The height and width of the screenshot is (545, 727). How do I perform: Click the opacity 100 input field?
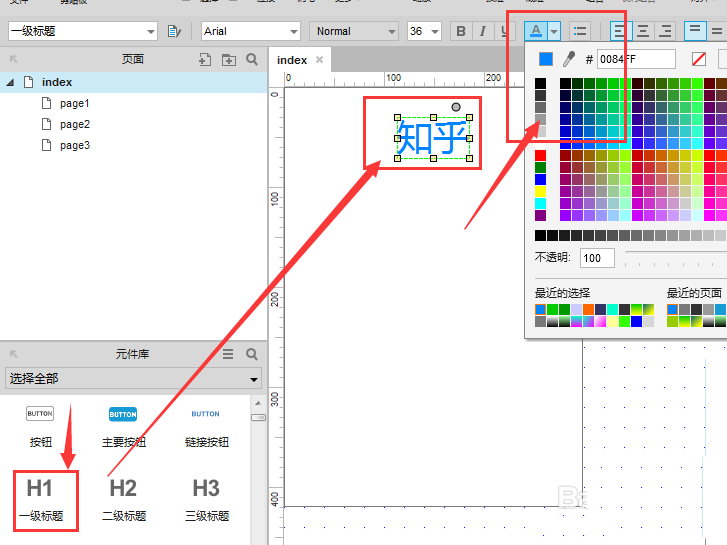(x=597, y=258)
